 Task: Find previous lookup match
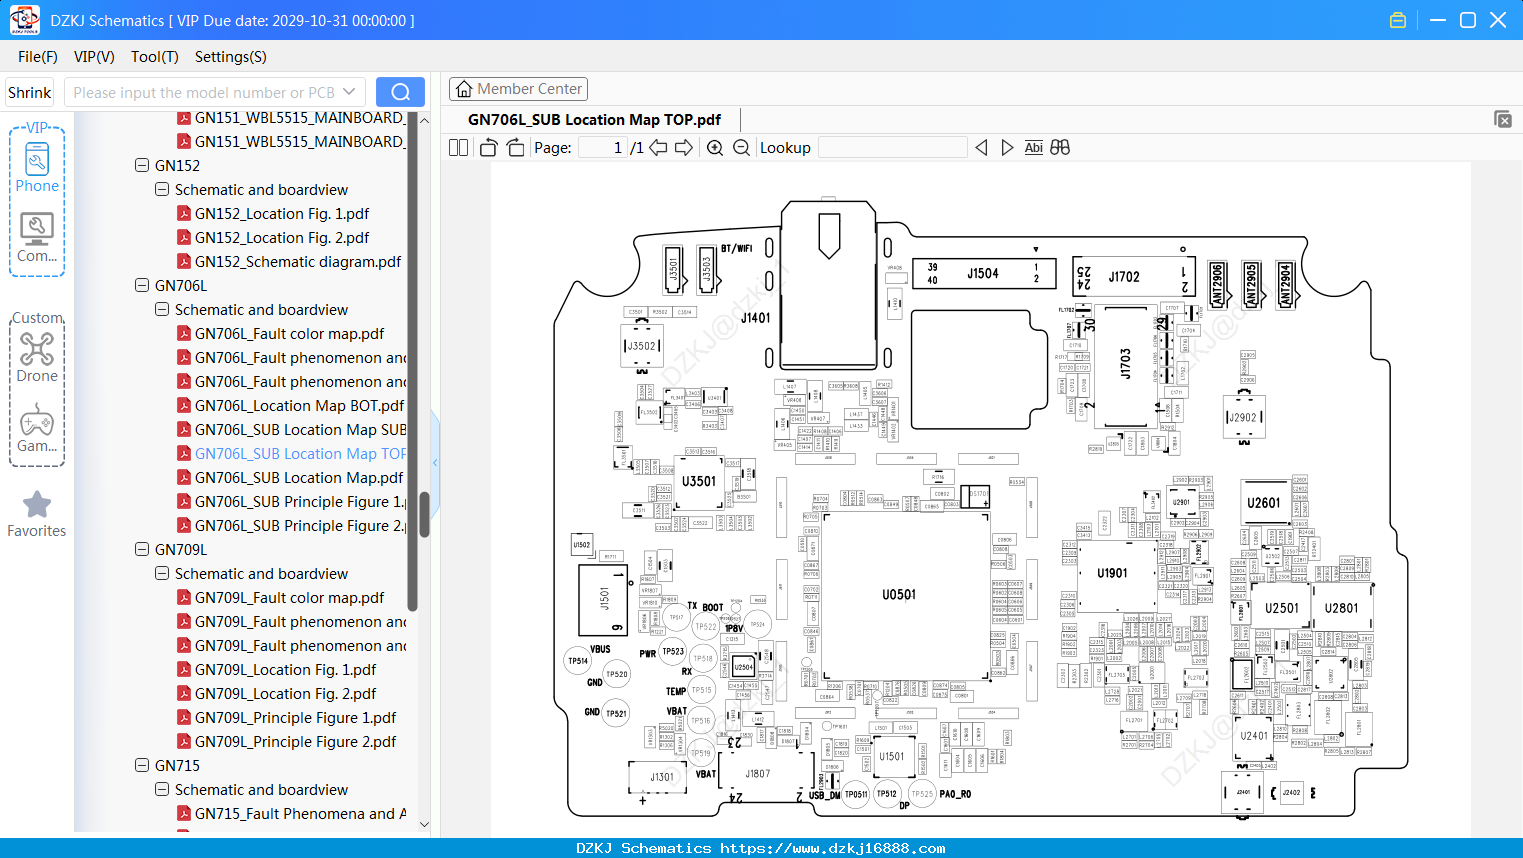click(x=981, y=148)
